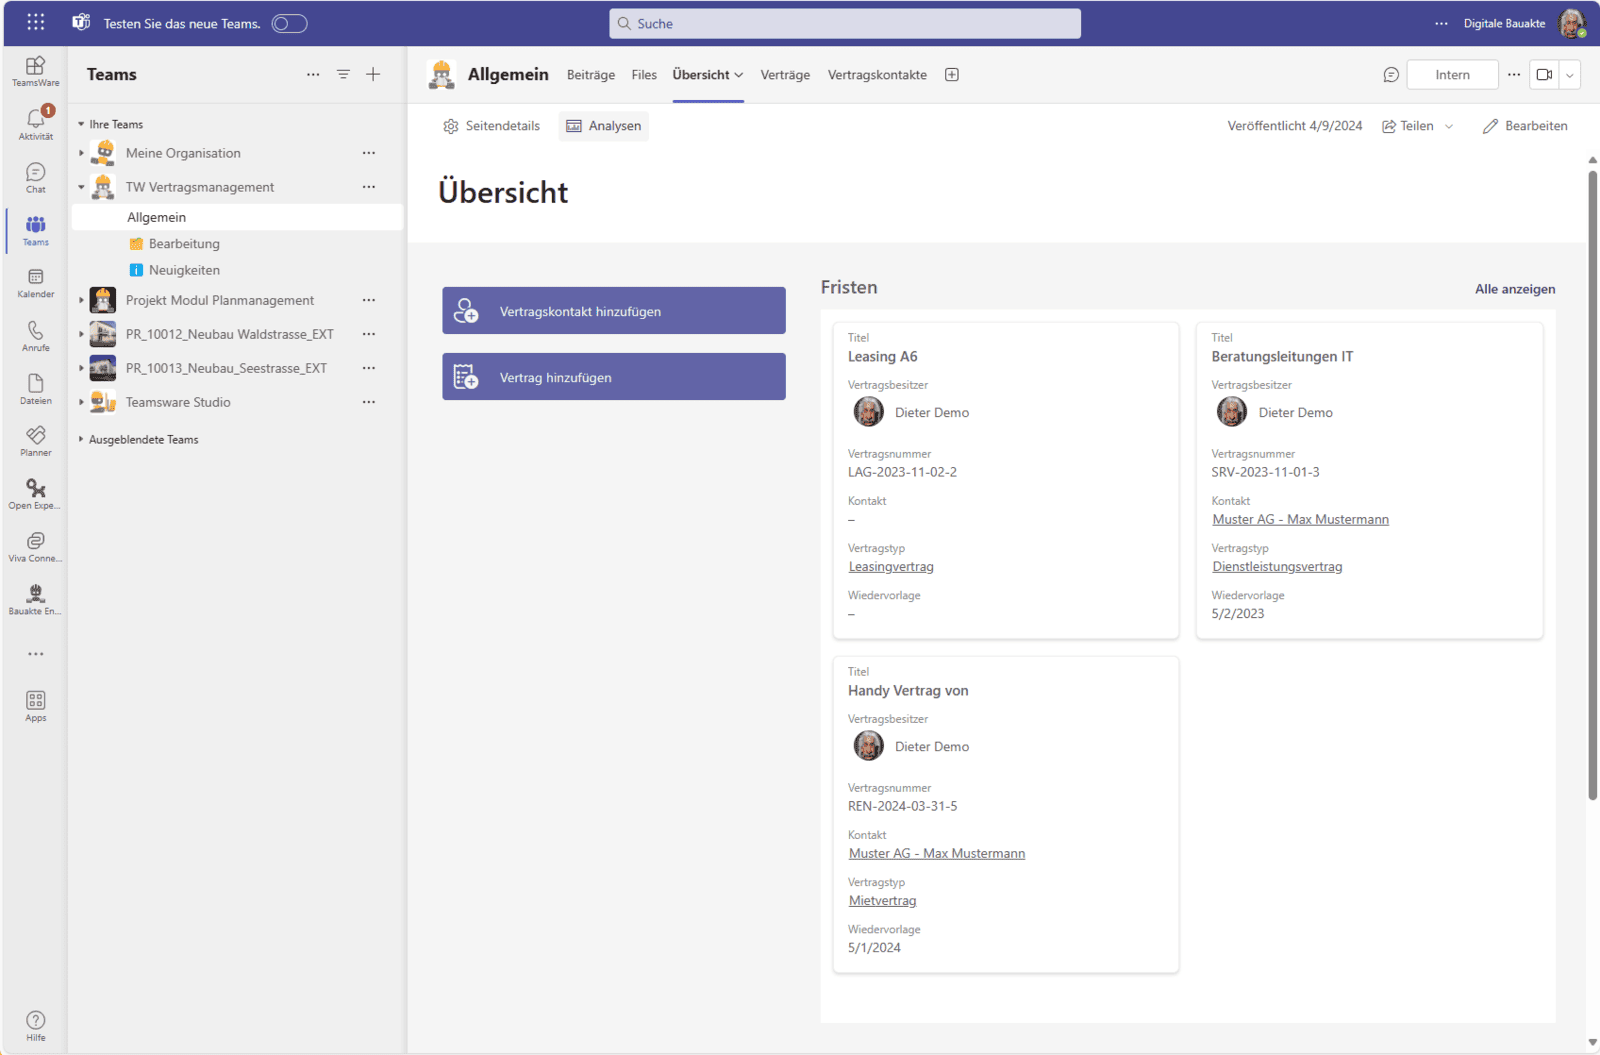
Task: Click the add new tab plus icon
Action: (952, 75)
